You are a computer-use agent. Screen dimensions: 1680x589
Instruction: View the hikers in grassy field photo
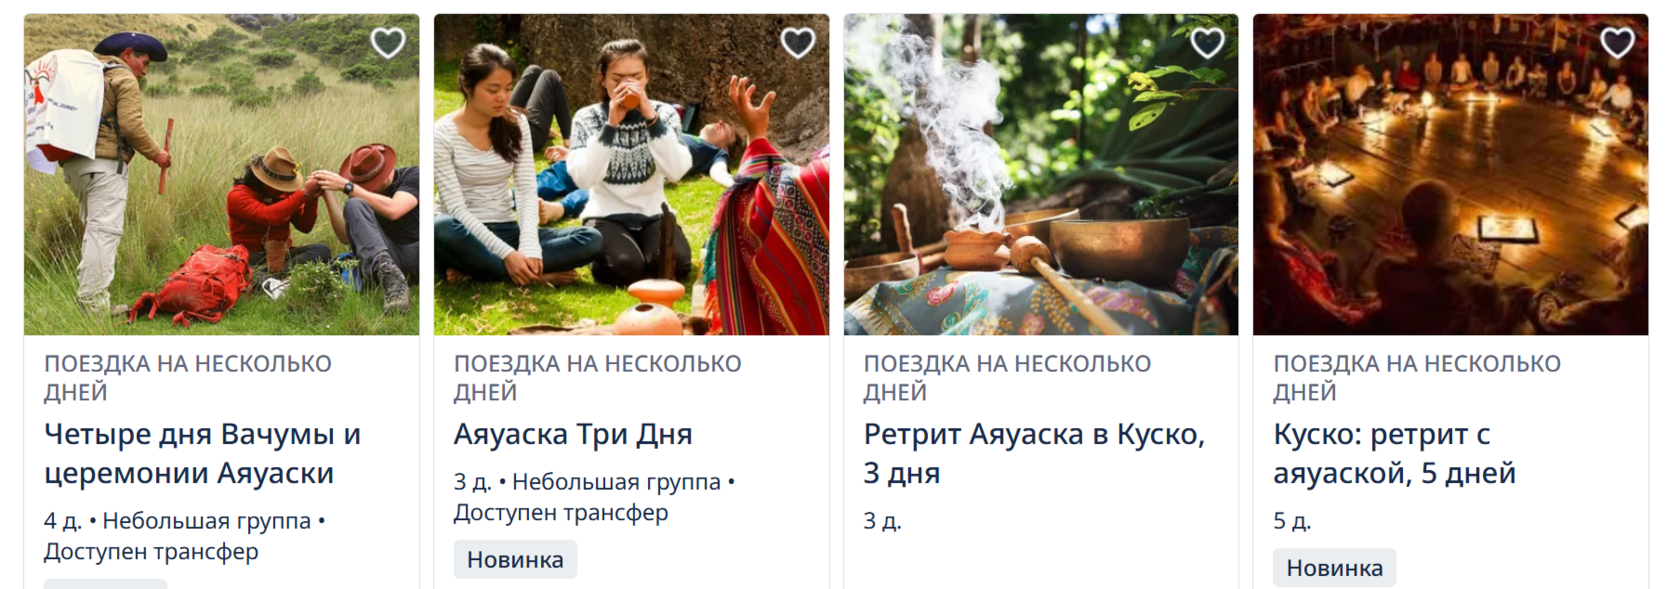(222, 175)
